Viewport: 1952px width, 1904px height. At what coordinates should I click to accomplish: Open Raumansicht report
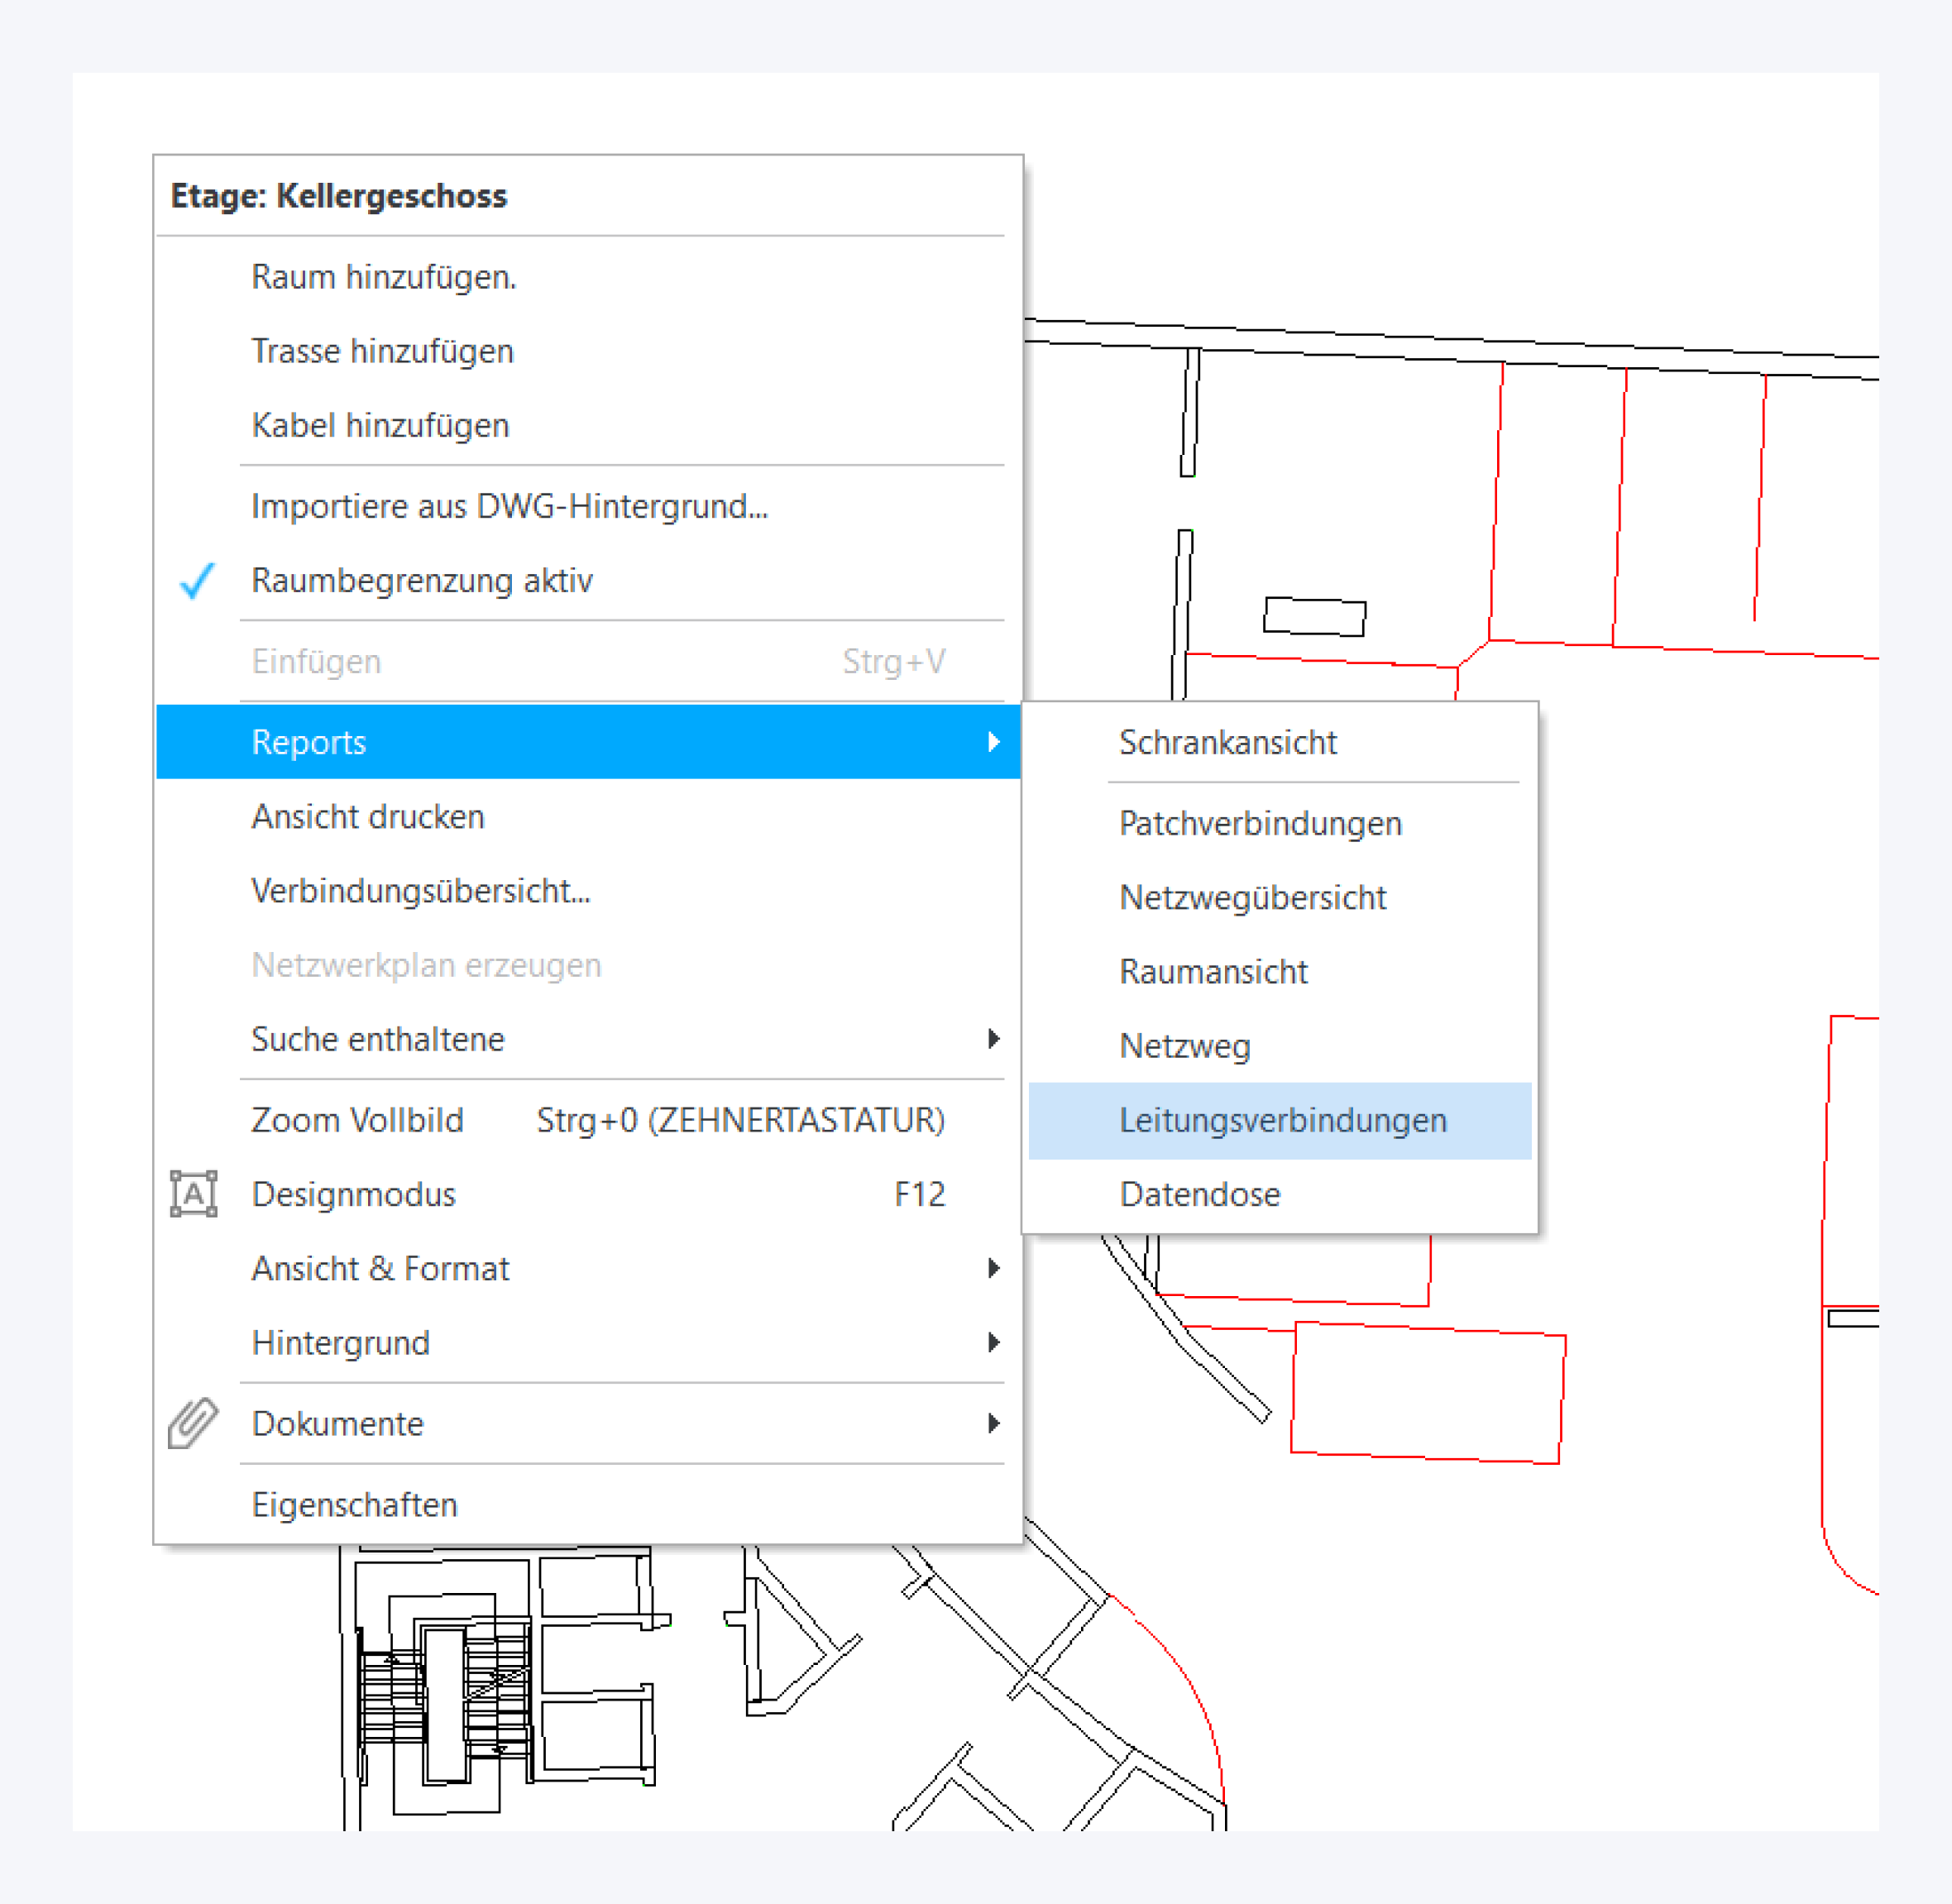(1213, 971)
